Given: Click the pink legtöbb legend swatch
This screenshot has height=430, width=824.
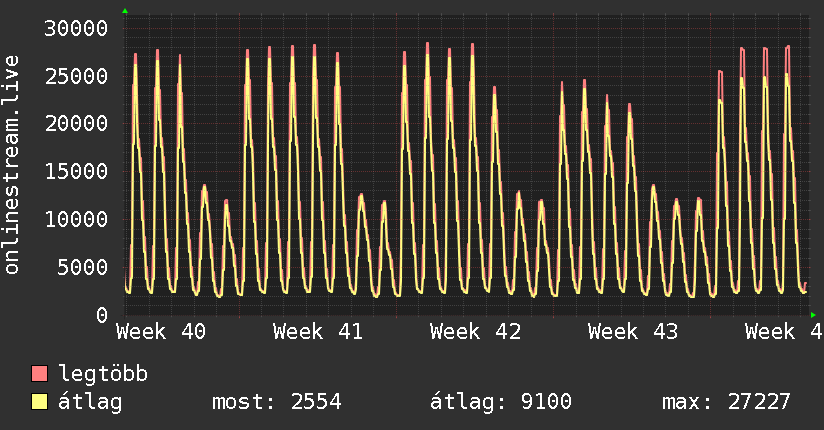Looking at the screenshot, I should coord(39,373).
